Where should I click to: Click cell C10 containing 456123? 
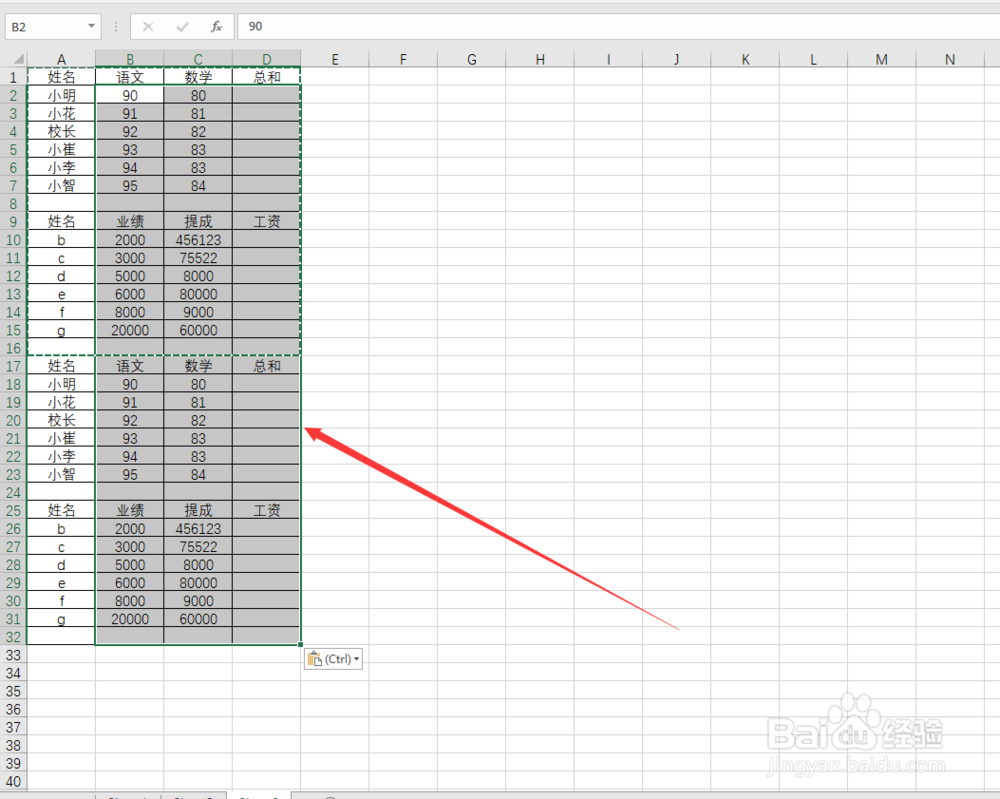click(x=198, y=240)
